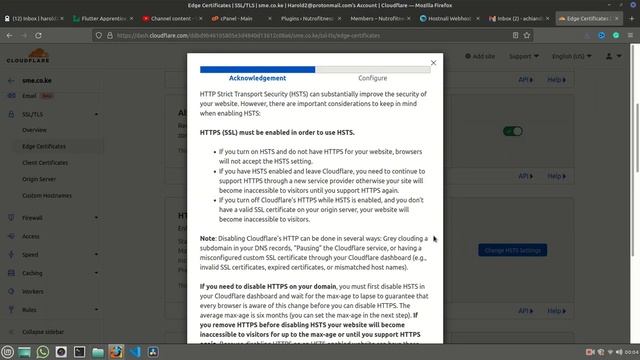Screen dimensions: 640x360
Task: Switch to the Channel content tab
Action: coord(172,18)
